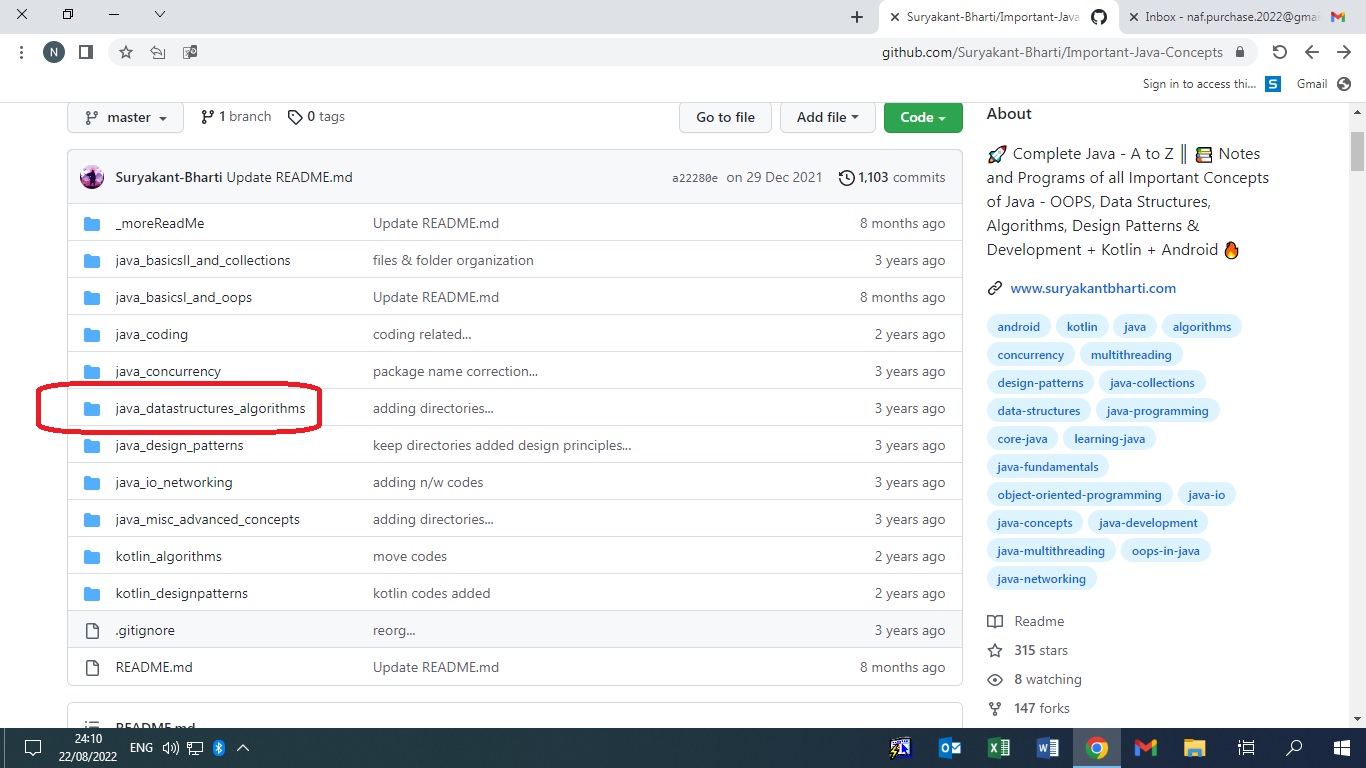
Task: Open the master branch selector
Action: click(124, 117)
